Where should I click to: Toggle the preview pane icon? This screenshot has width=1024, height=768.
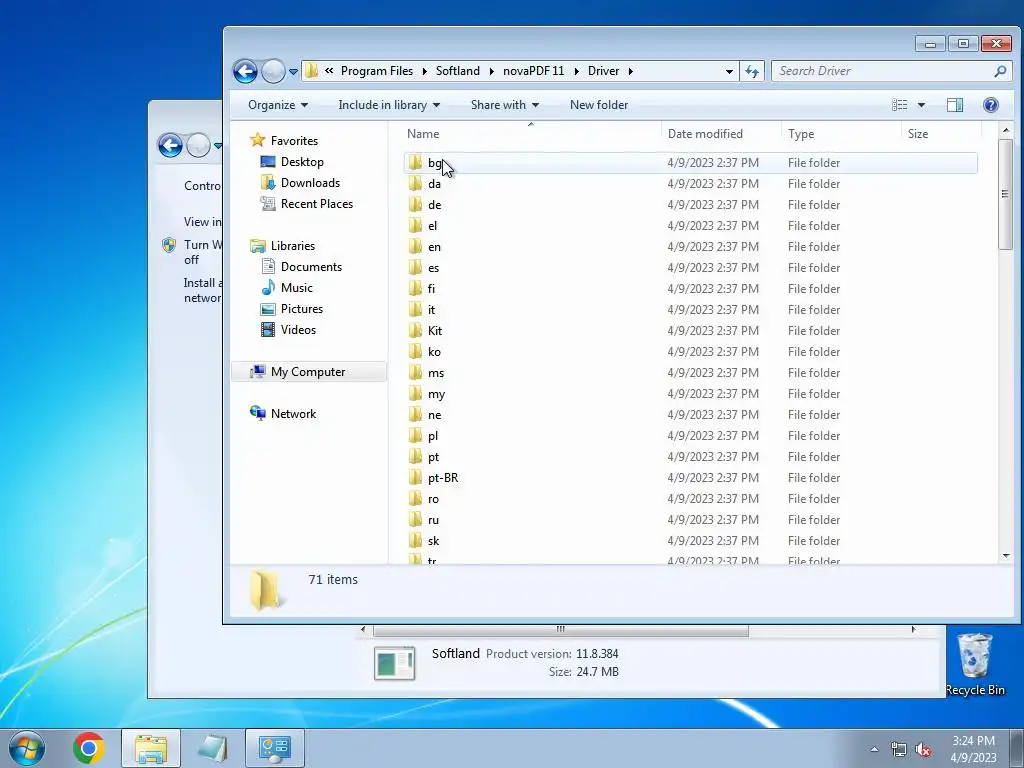(955, 105)
